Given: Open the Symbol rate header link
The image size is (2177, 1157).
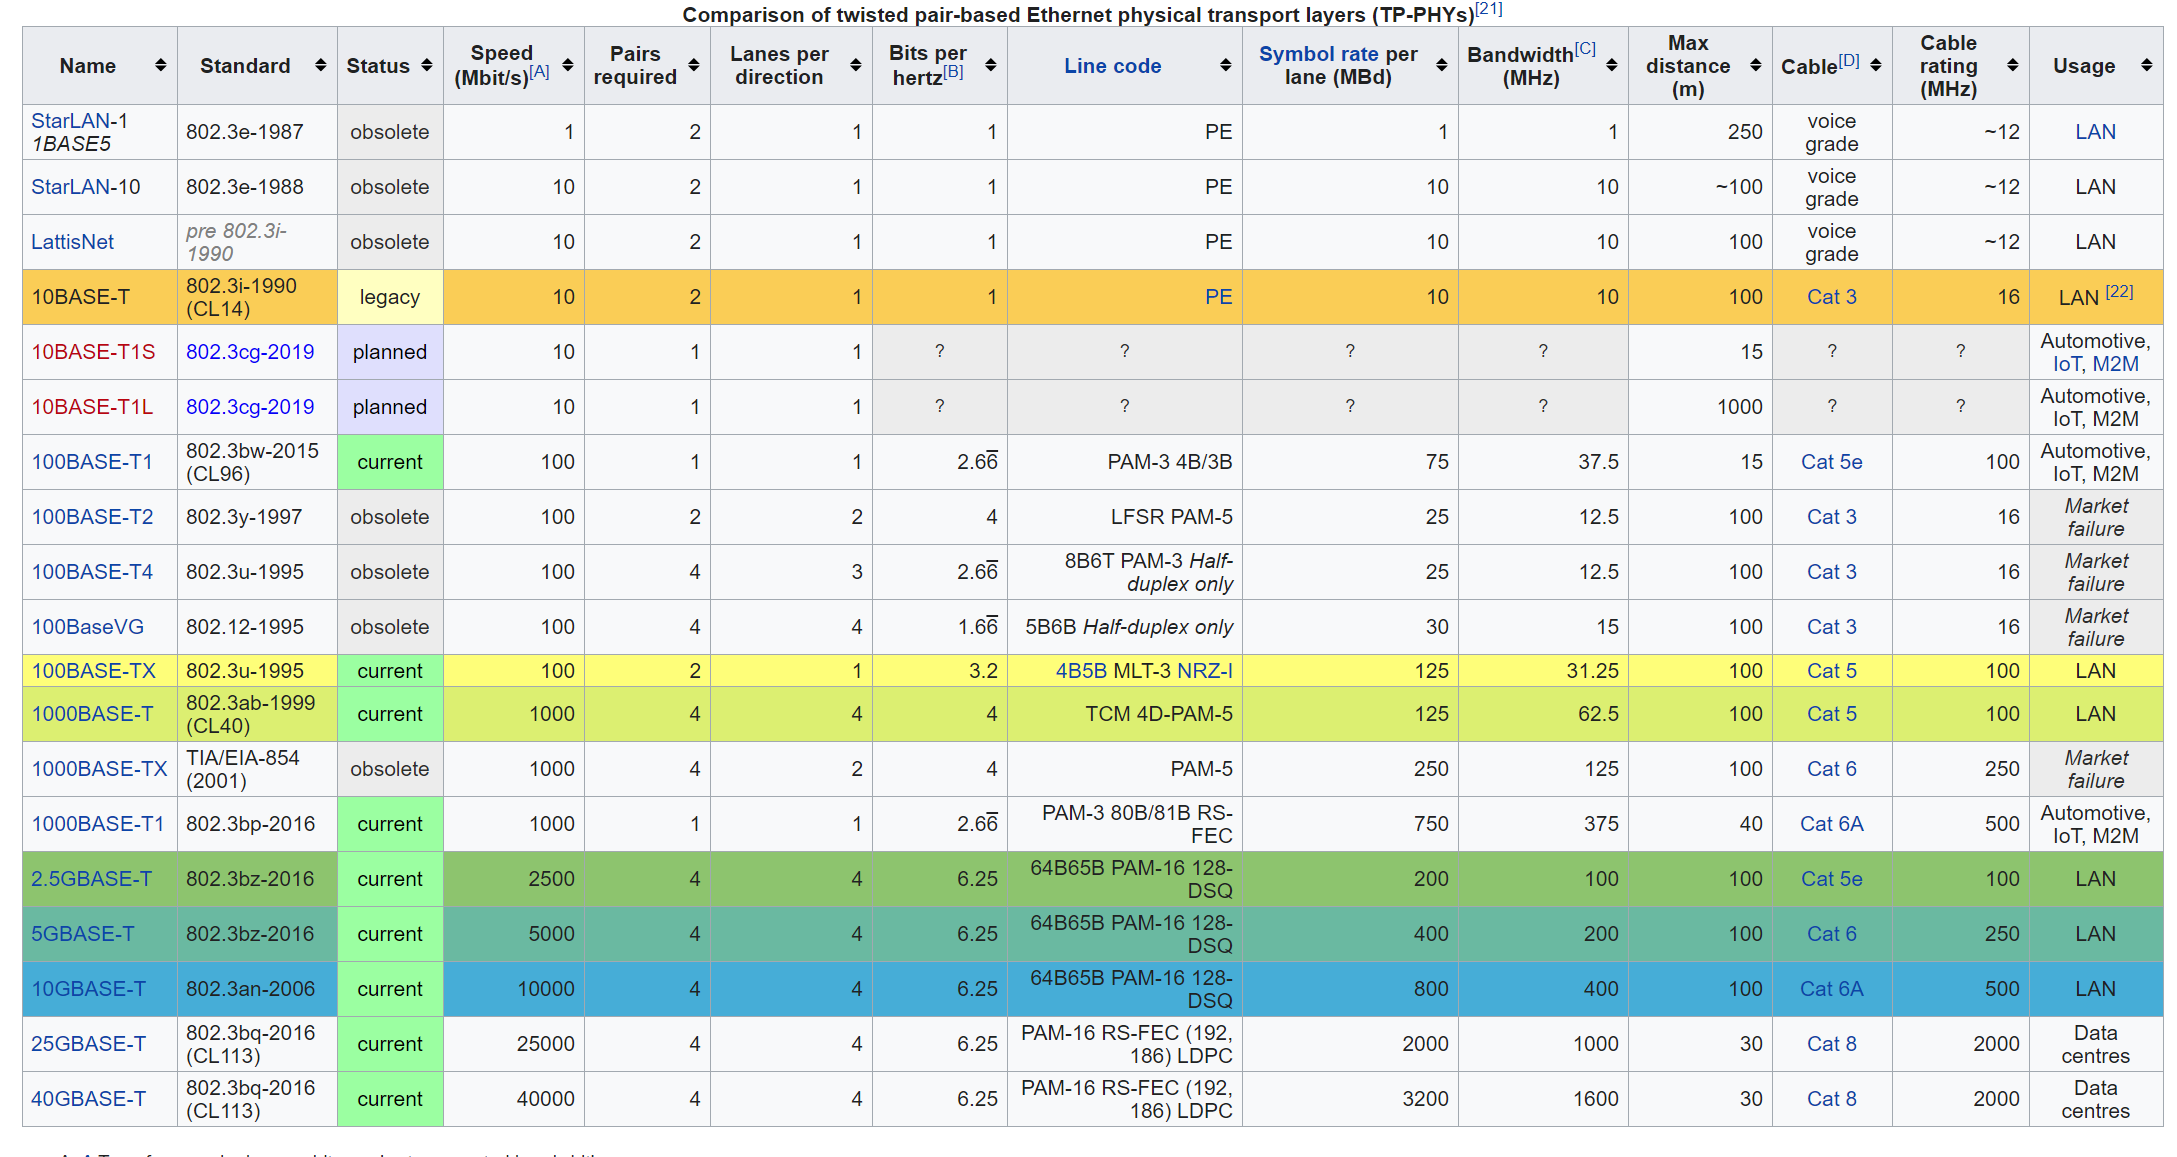Looking at the screenshot, I should [1320, 54].
